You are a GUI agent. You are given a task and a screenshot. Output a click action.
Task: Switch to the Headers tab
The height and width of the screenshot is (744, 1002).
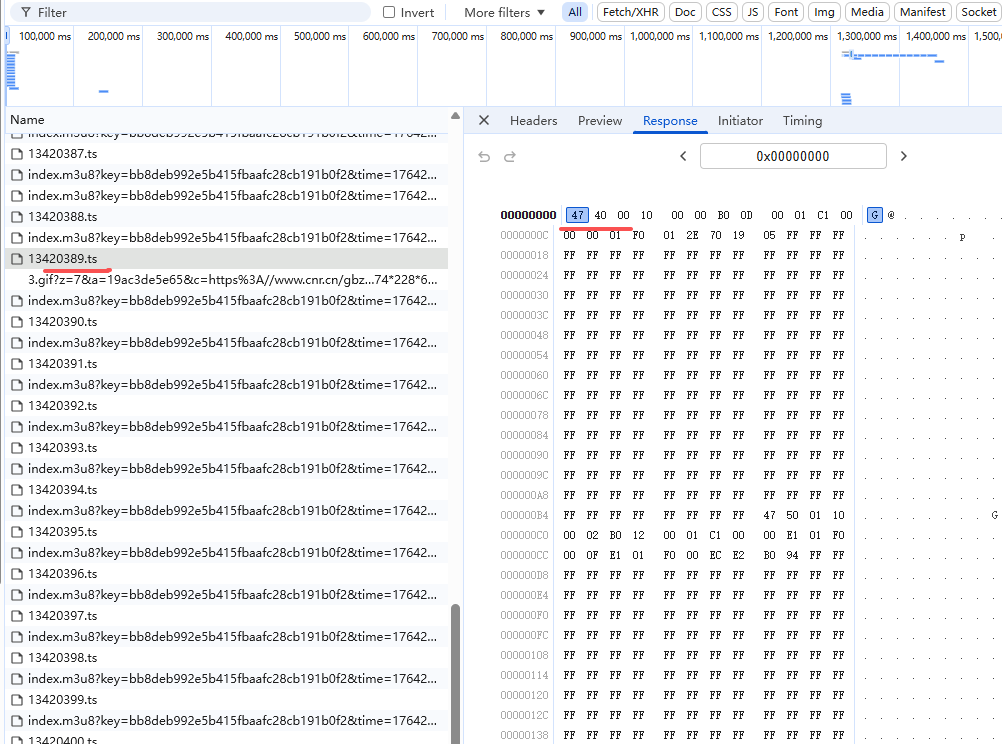[x=533, y=121]
